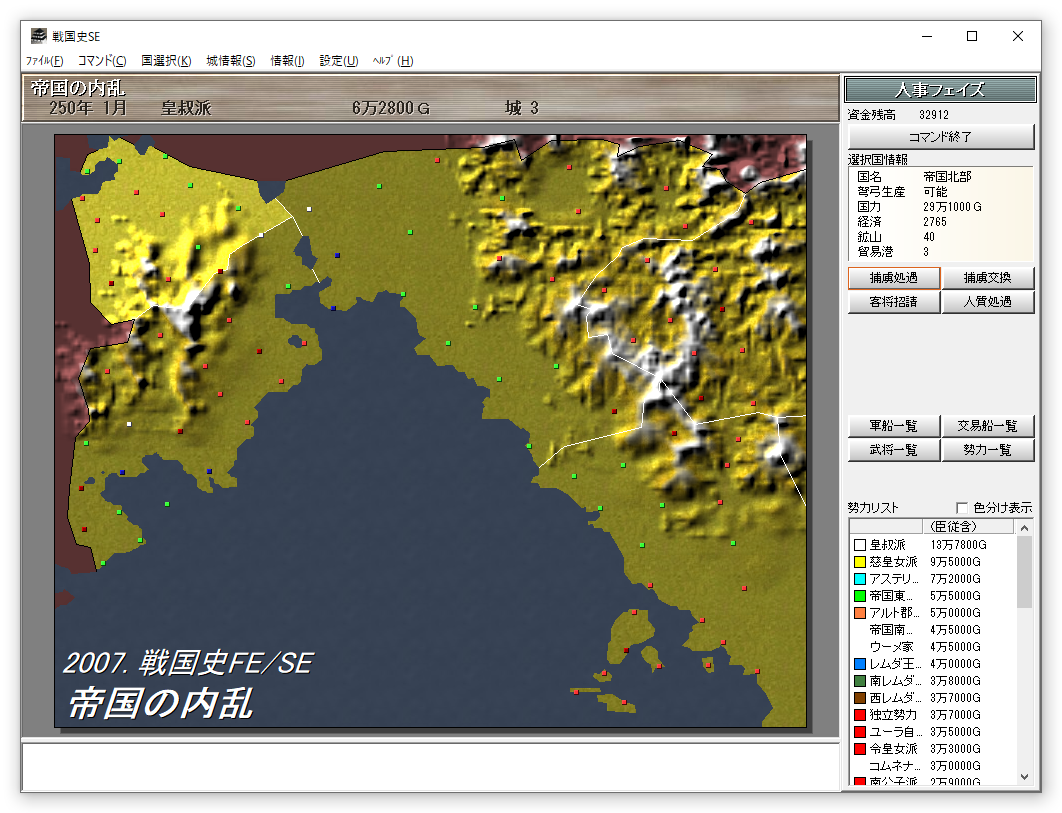The height and width of the screenshot is (813, 1062).
Task: Expand the 城情報(S) menu
Action: pyautogui.click(x=231, y=61)
